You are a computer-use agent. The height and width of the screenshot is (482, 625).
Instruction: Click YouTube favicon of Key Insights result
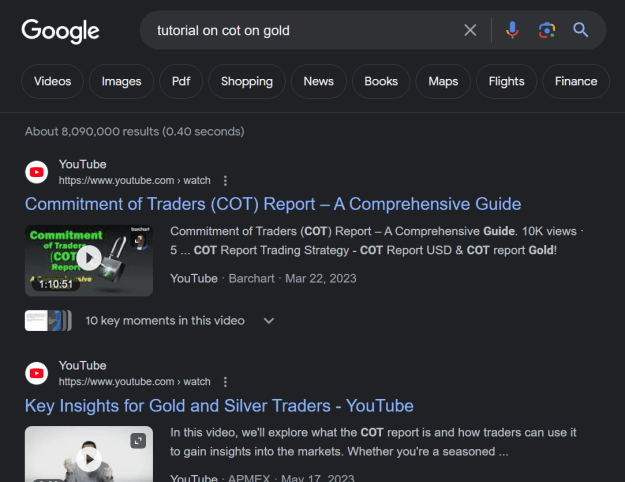click(37, 373)
